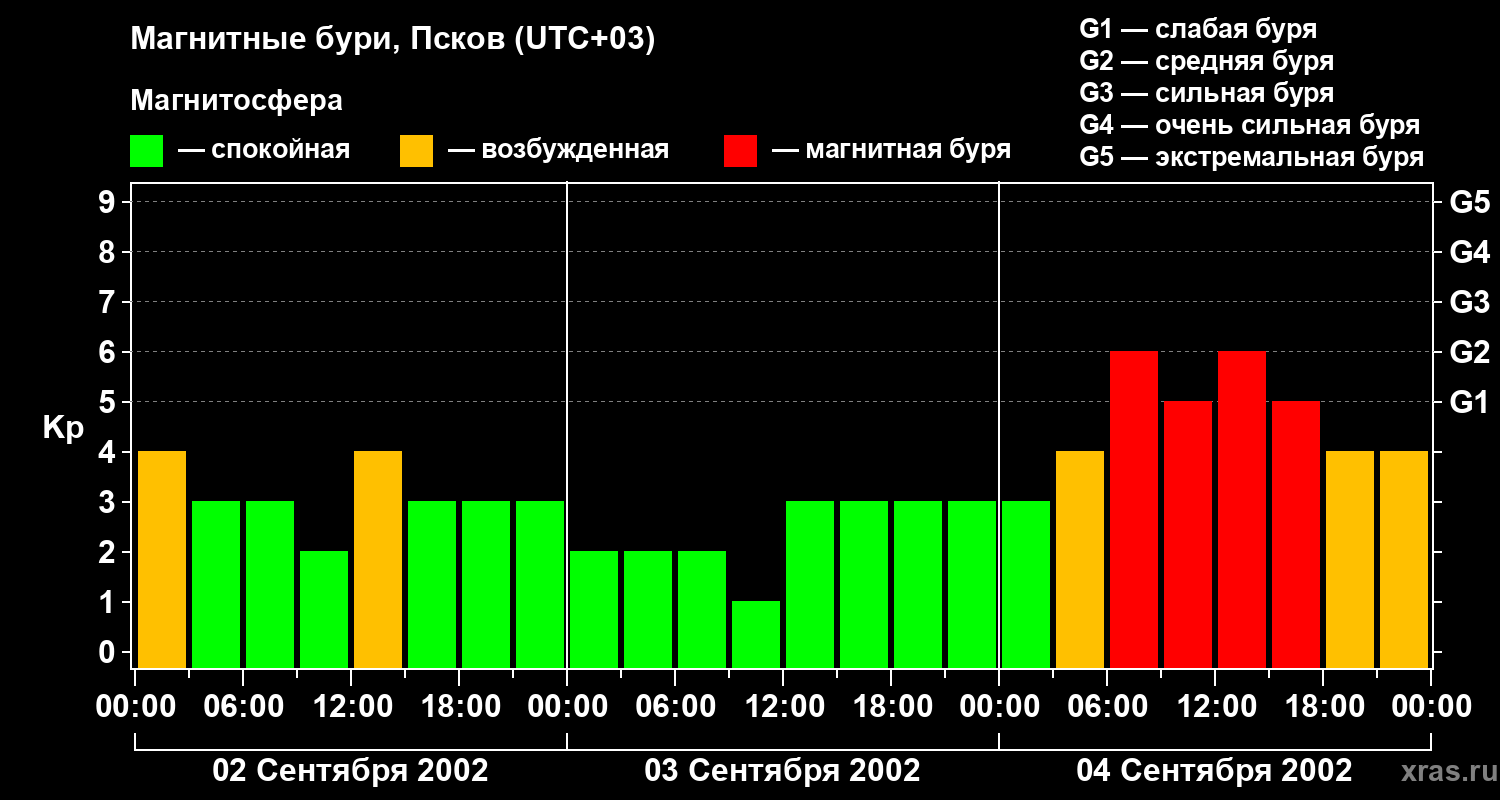Click the orange bar starting at 12:00 on 02 Сентября
The image size is (1500, 800).
(378, 559)
